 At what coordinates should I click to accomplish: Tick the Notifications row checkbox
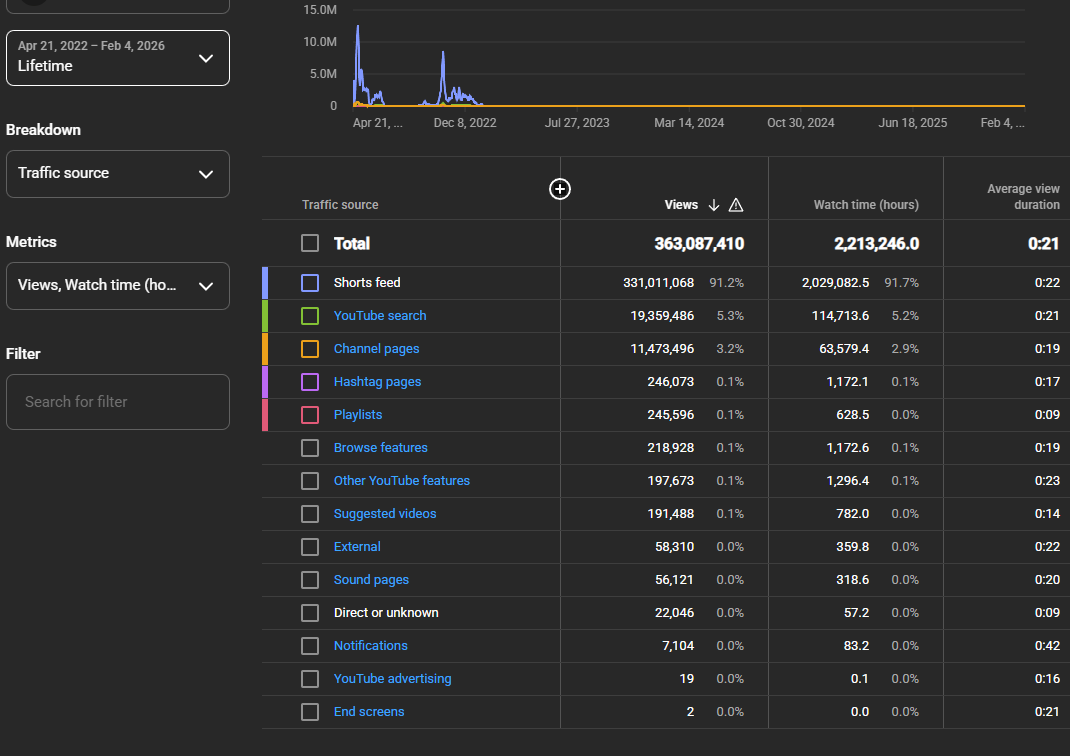click(310, 646)
